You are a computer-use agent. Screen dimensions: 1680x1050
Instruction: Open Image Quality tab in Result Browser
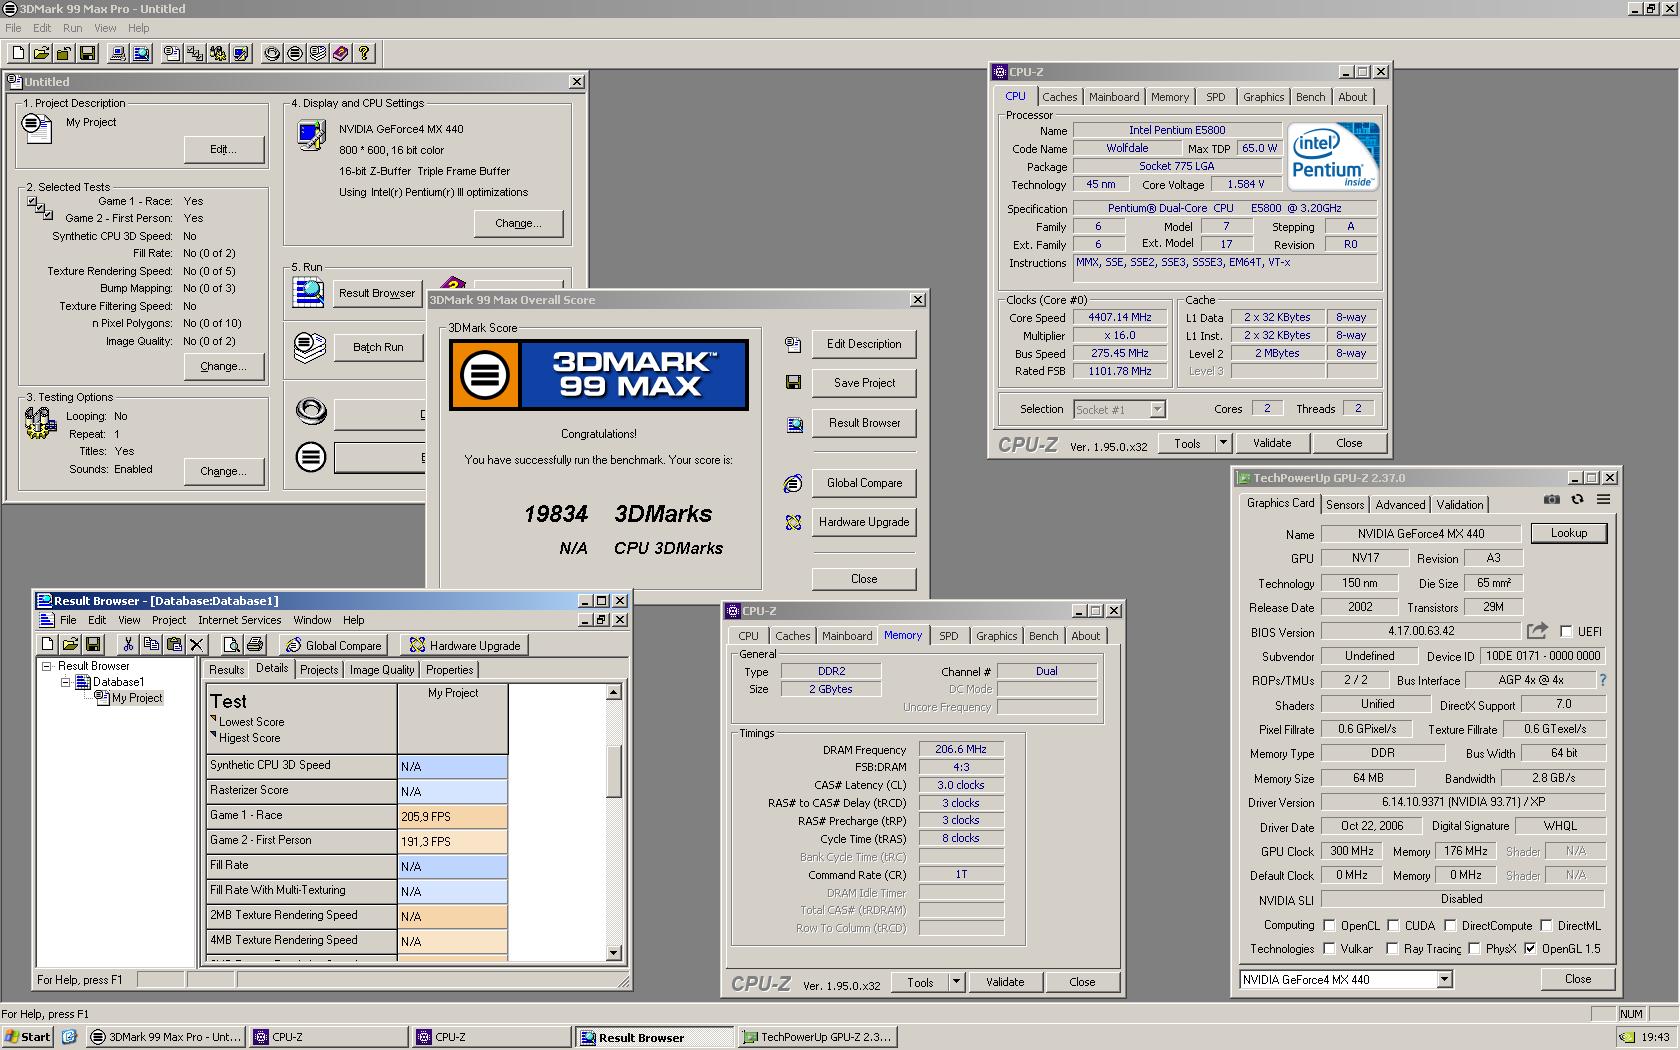pyautogui.click(x=382, y=670)
